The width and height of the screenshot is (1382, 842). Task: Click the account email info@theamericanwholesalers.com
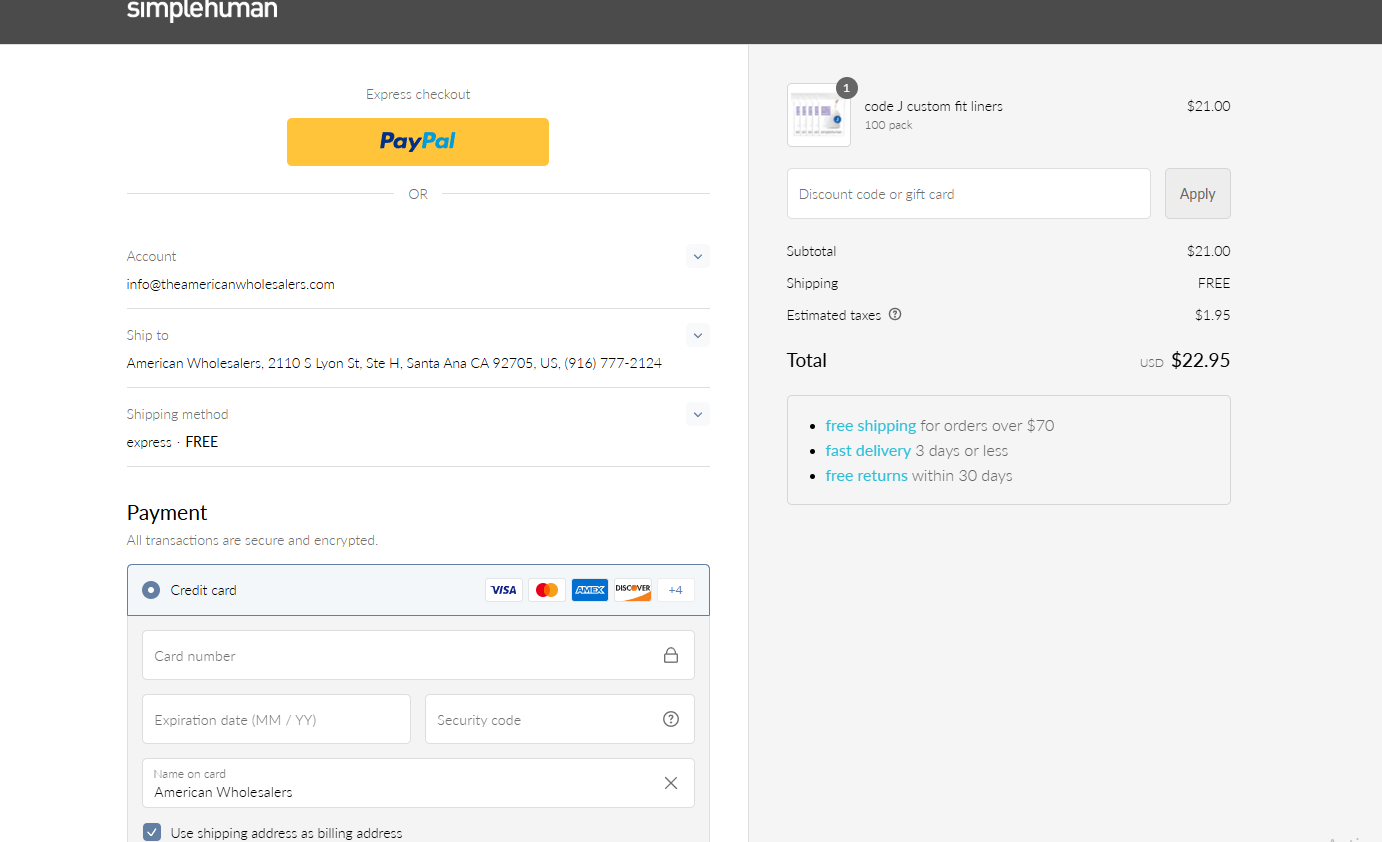click(x=231, y=284)
